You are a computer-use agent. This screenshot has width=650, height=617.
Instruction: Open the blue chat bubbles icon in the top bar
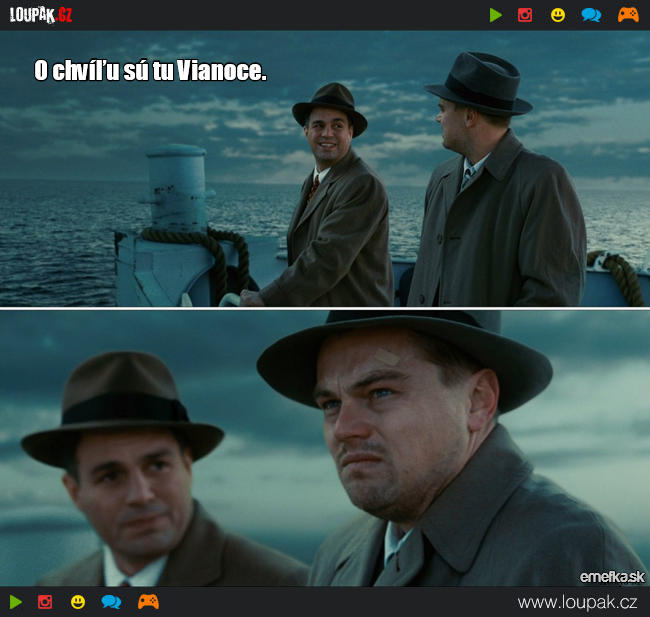click(591, 15)
